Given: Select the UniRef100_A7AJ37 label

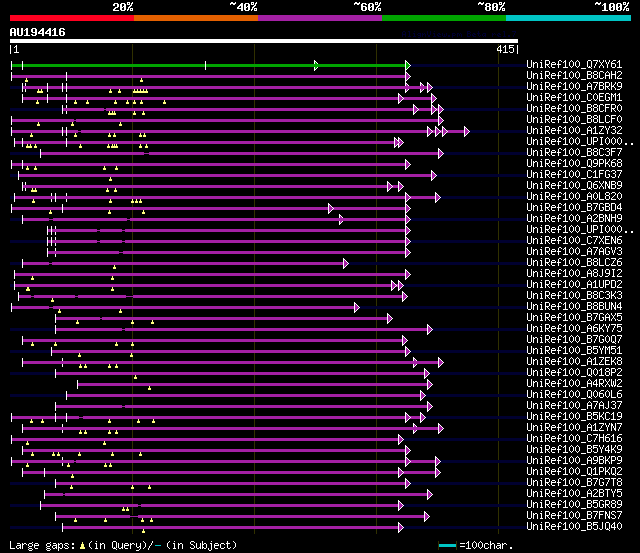Looking at the screenshot, I should [x=574, y=406].
